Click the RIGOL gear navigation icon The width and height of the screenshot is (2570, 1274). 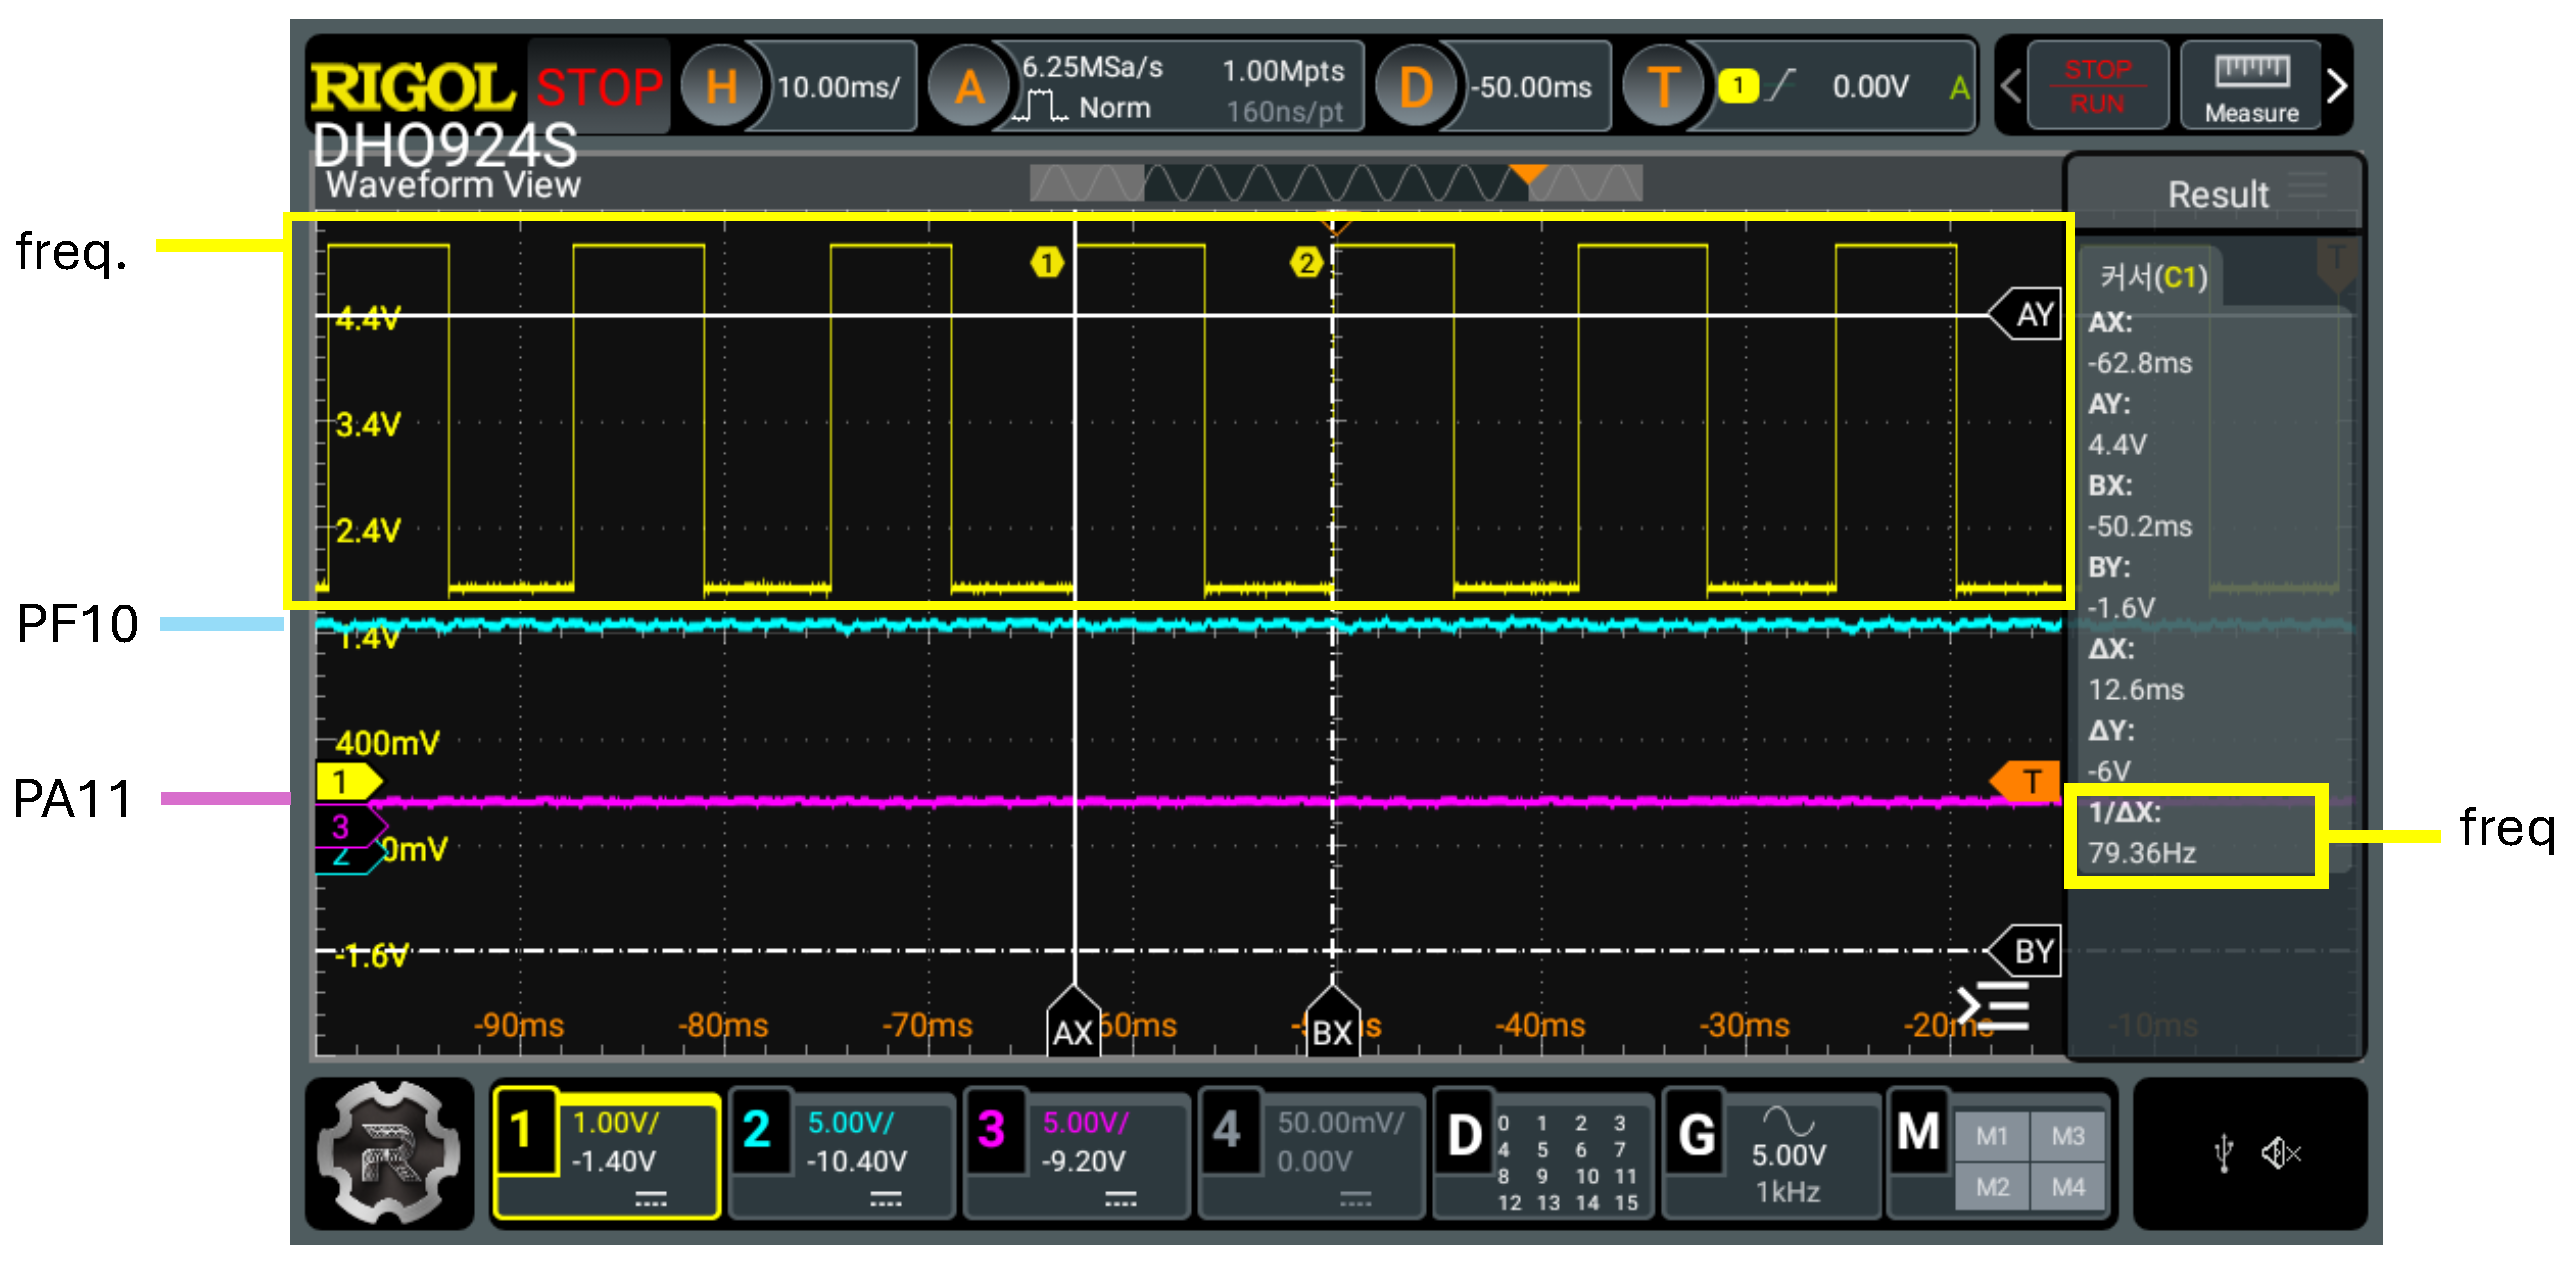tap(389, 1153)
